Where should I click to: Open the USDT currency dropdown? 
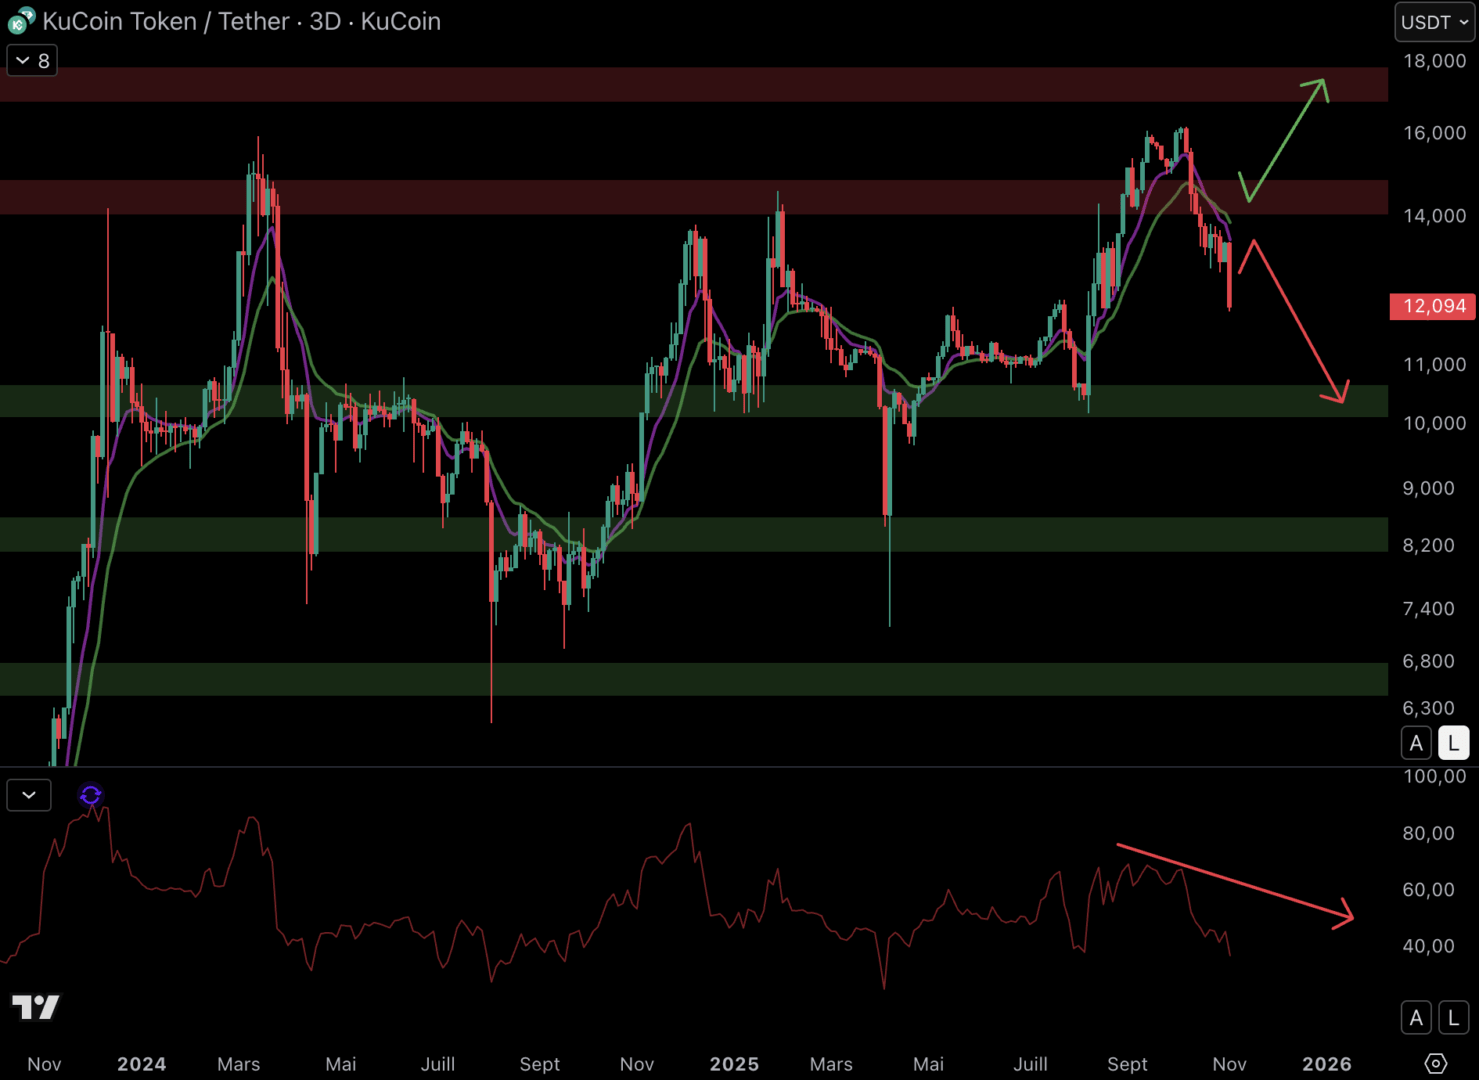(1434, 22)
